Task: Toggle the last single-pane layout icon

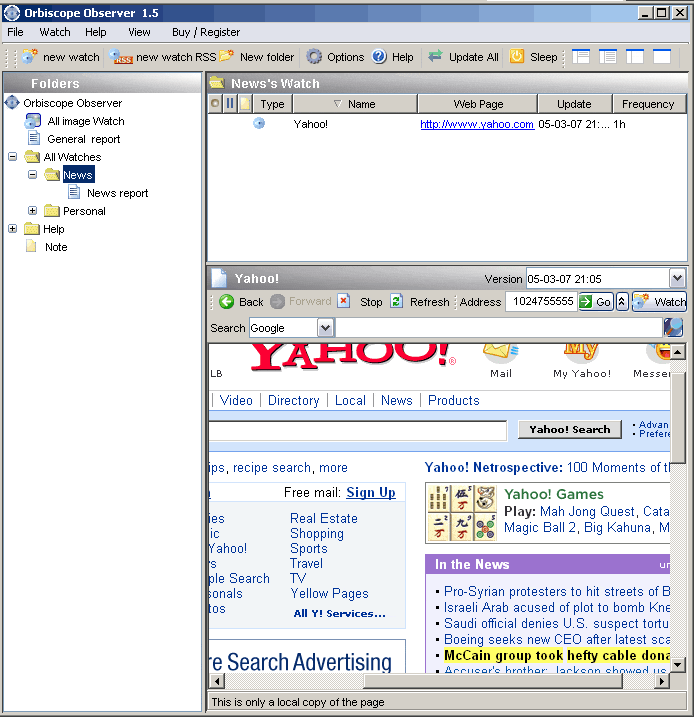Action: pyautogui.click(x=662, y=57)
